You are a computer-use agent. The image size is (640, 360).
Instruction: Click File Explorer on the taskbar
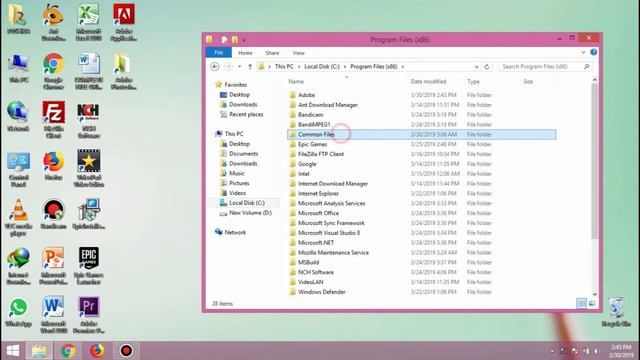[39, 351]
